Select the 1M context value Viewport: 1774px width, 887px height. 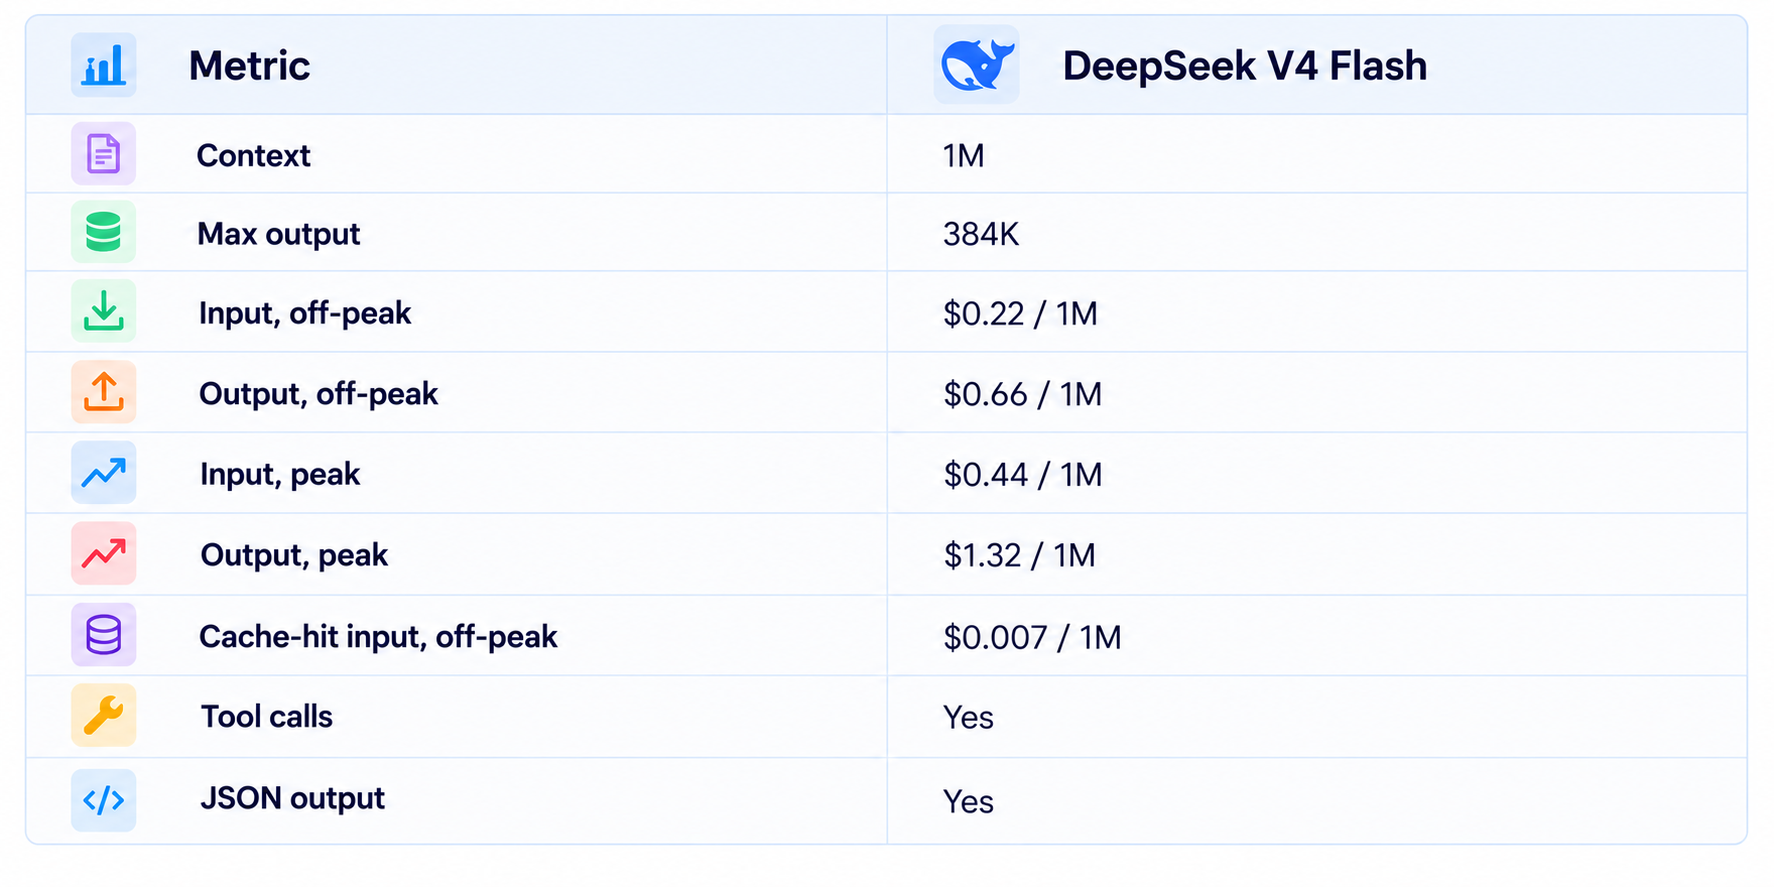point(963,155)
